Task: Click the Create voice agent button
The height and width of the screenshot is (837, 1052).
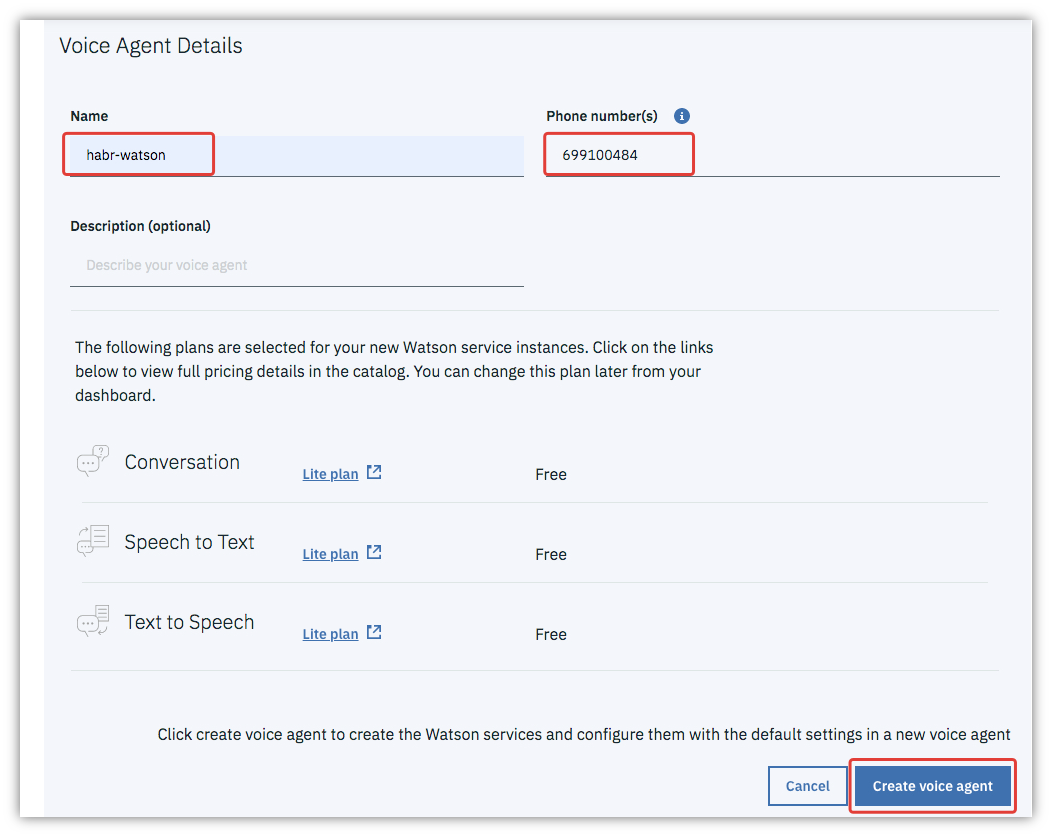Action: point(933,786)
